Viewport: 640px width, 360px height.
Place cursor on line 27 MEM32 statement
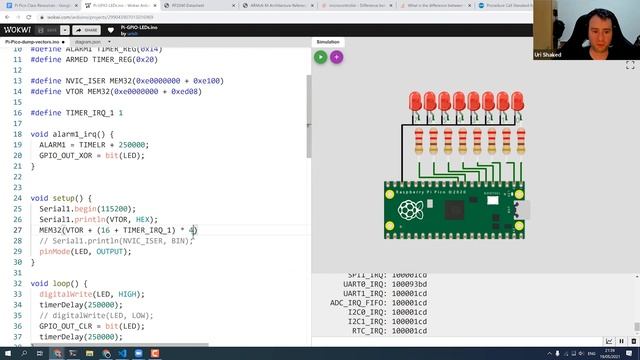pos(118,230)
